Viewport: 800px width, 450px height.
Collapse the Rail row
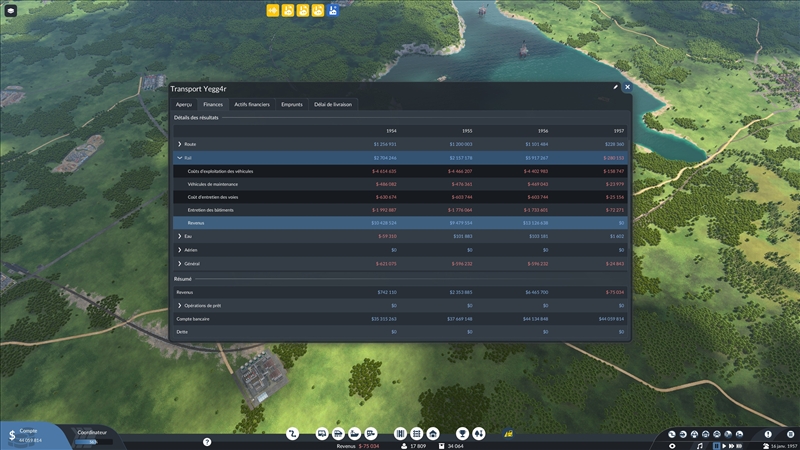pyautogui.click(x=180, y=158)
